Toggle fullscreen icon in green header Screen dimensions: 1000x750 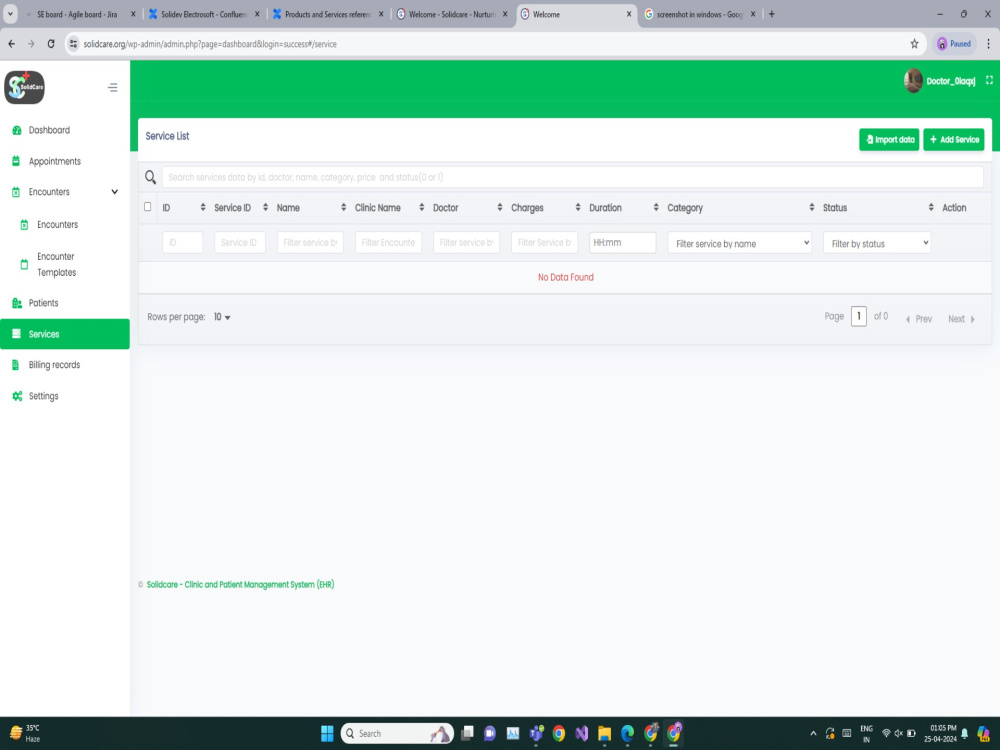(989, 80)
